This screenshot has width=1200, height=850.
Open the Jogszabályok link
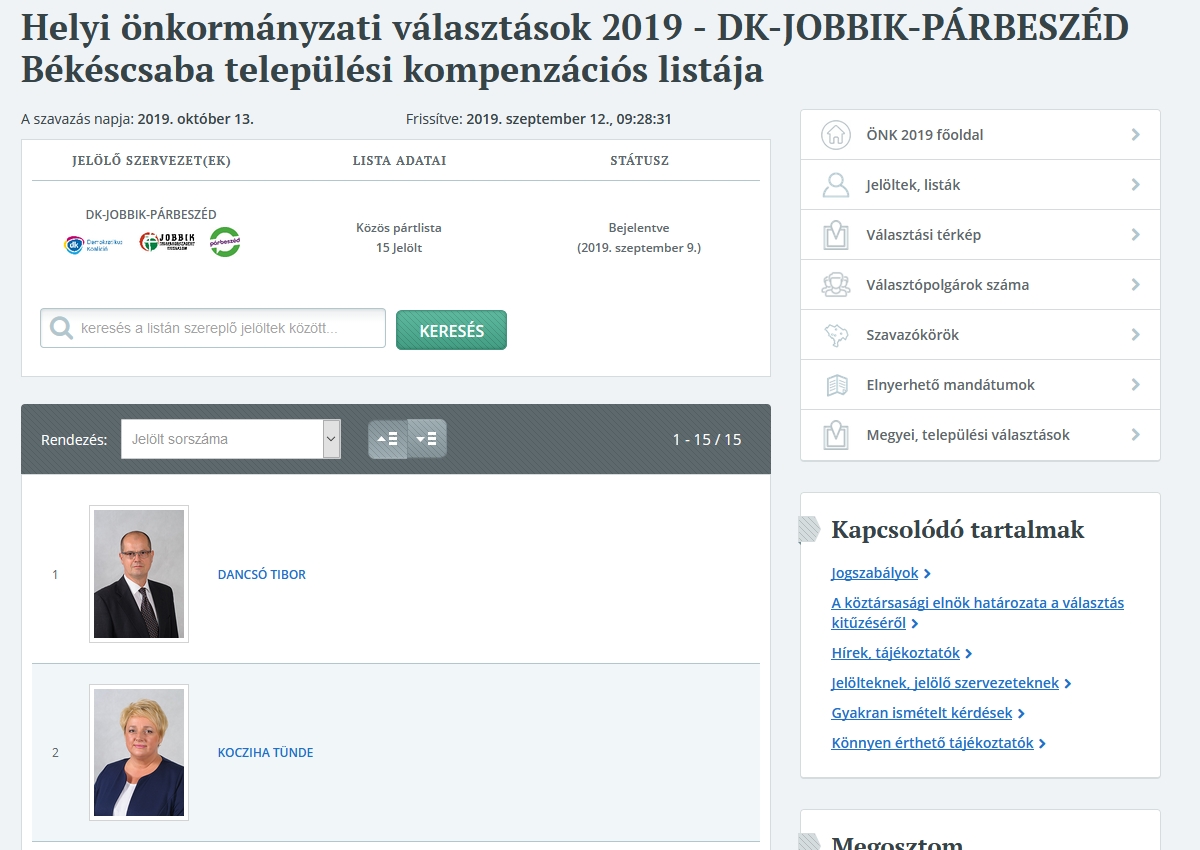click(x=875, y=573)
